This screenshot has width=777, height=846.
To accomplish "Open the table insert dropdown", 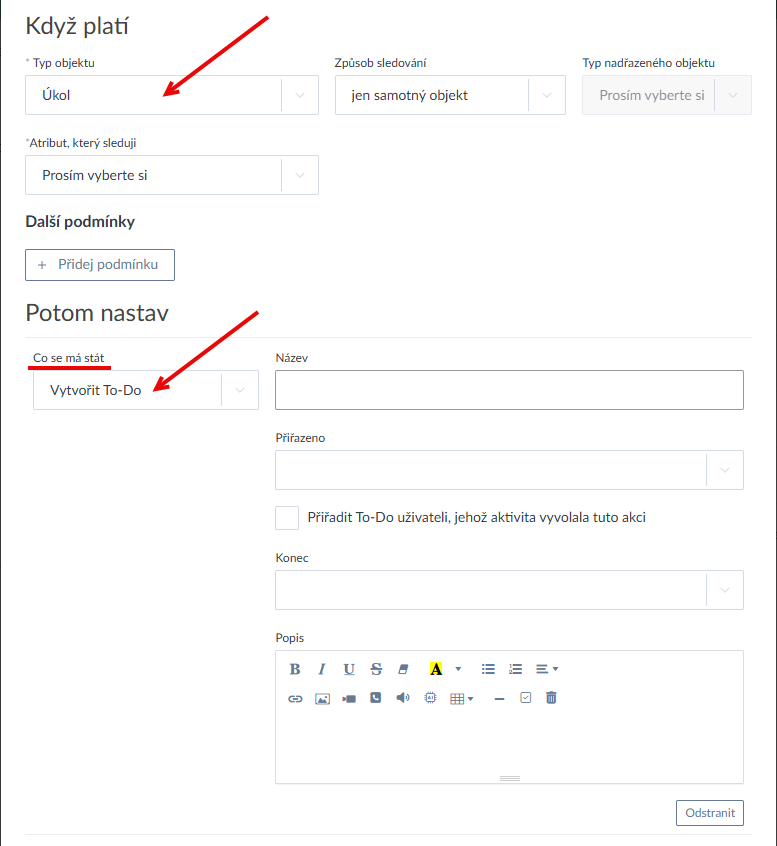I will coord(461,699).
